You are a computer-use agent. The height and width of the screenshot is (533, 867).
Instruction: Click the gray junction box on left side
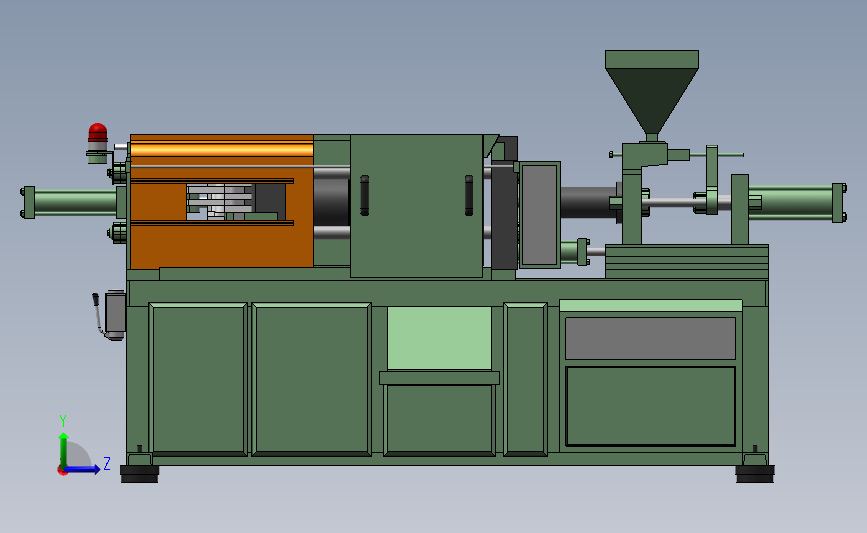(x=115, y=313)
